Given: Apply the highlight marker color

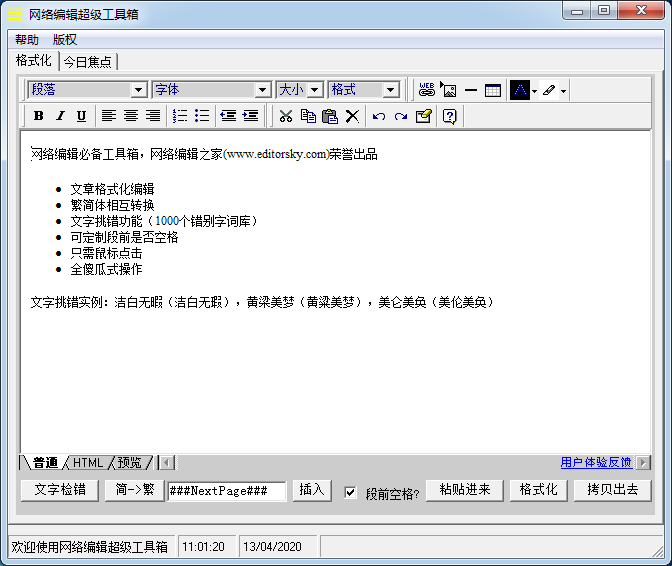Looking at the screenshot, I should coord(549,90).
